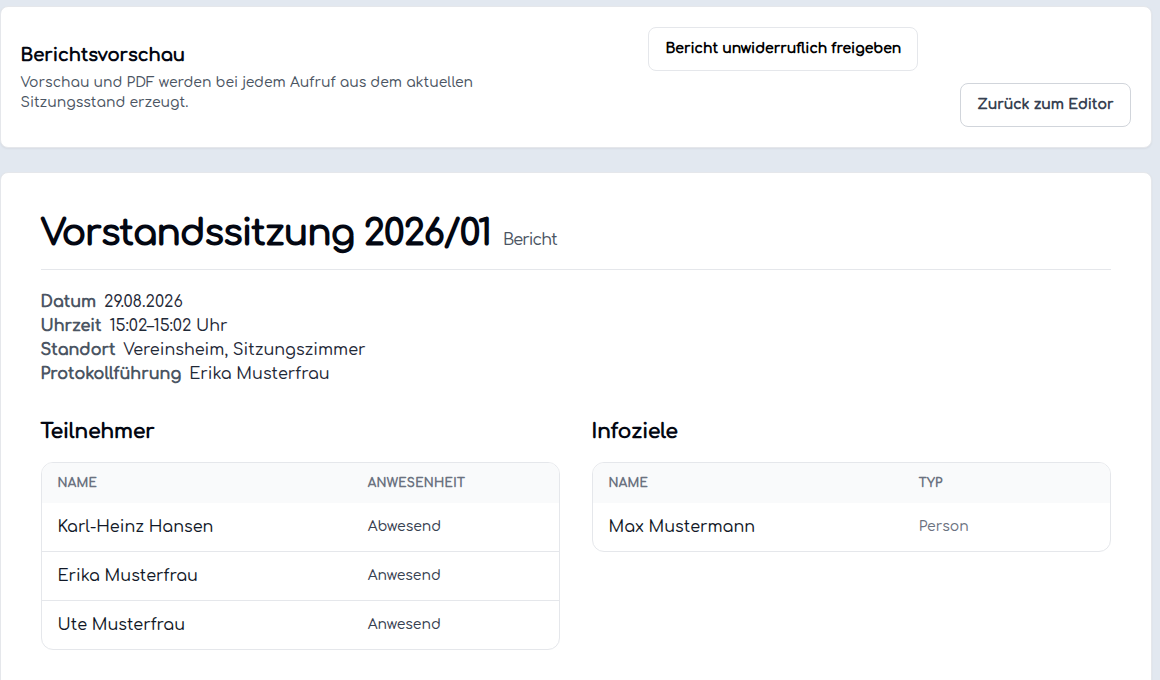The width and height of the screenshot is (1160, 680).
Task: Select 'Max Mustermann' in Infoziele table
Action: pyautogui.click(x=681, y=526)
